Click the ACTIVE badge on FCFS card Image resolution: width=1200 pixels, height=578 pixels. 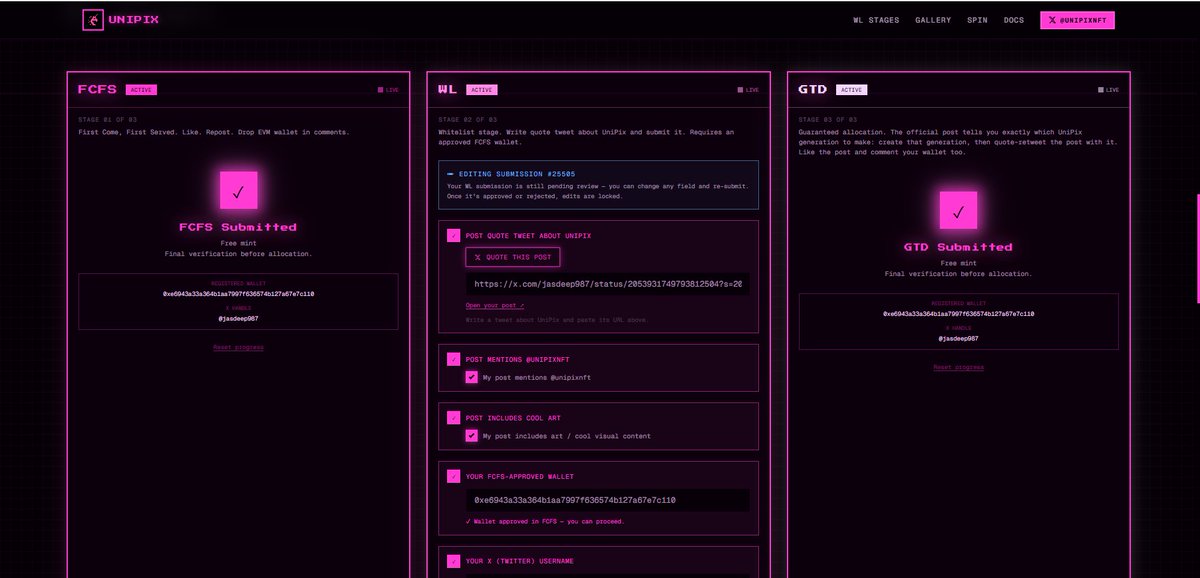click(x=141, y=89)
